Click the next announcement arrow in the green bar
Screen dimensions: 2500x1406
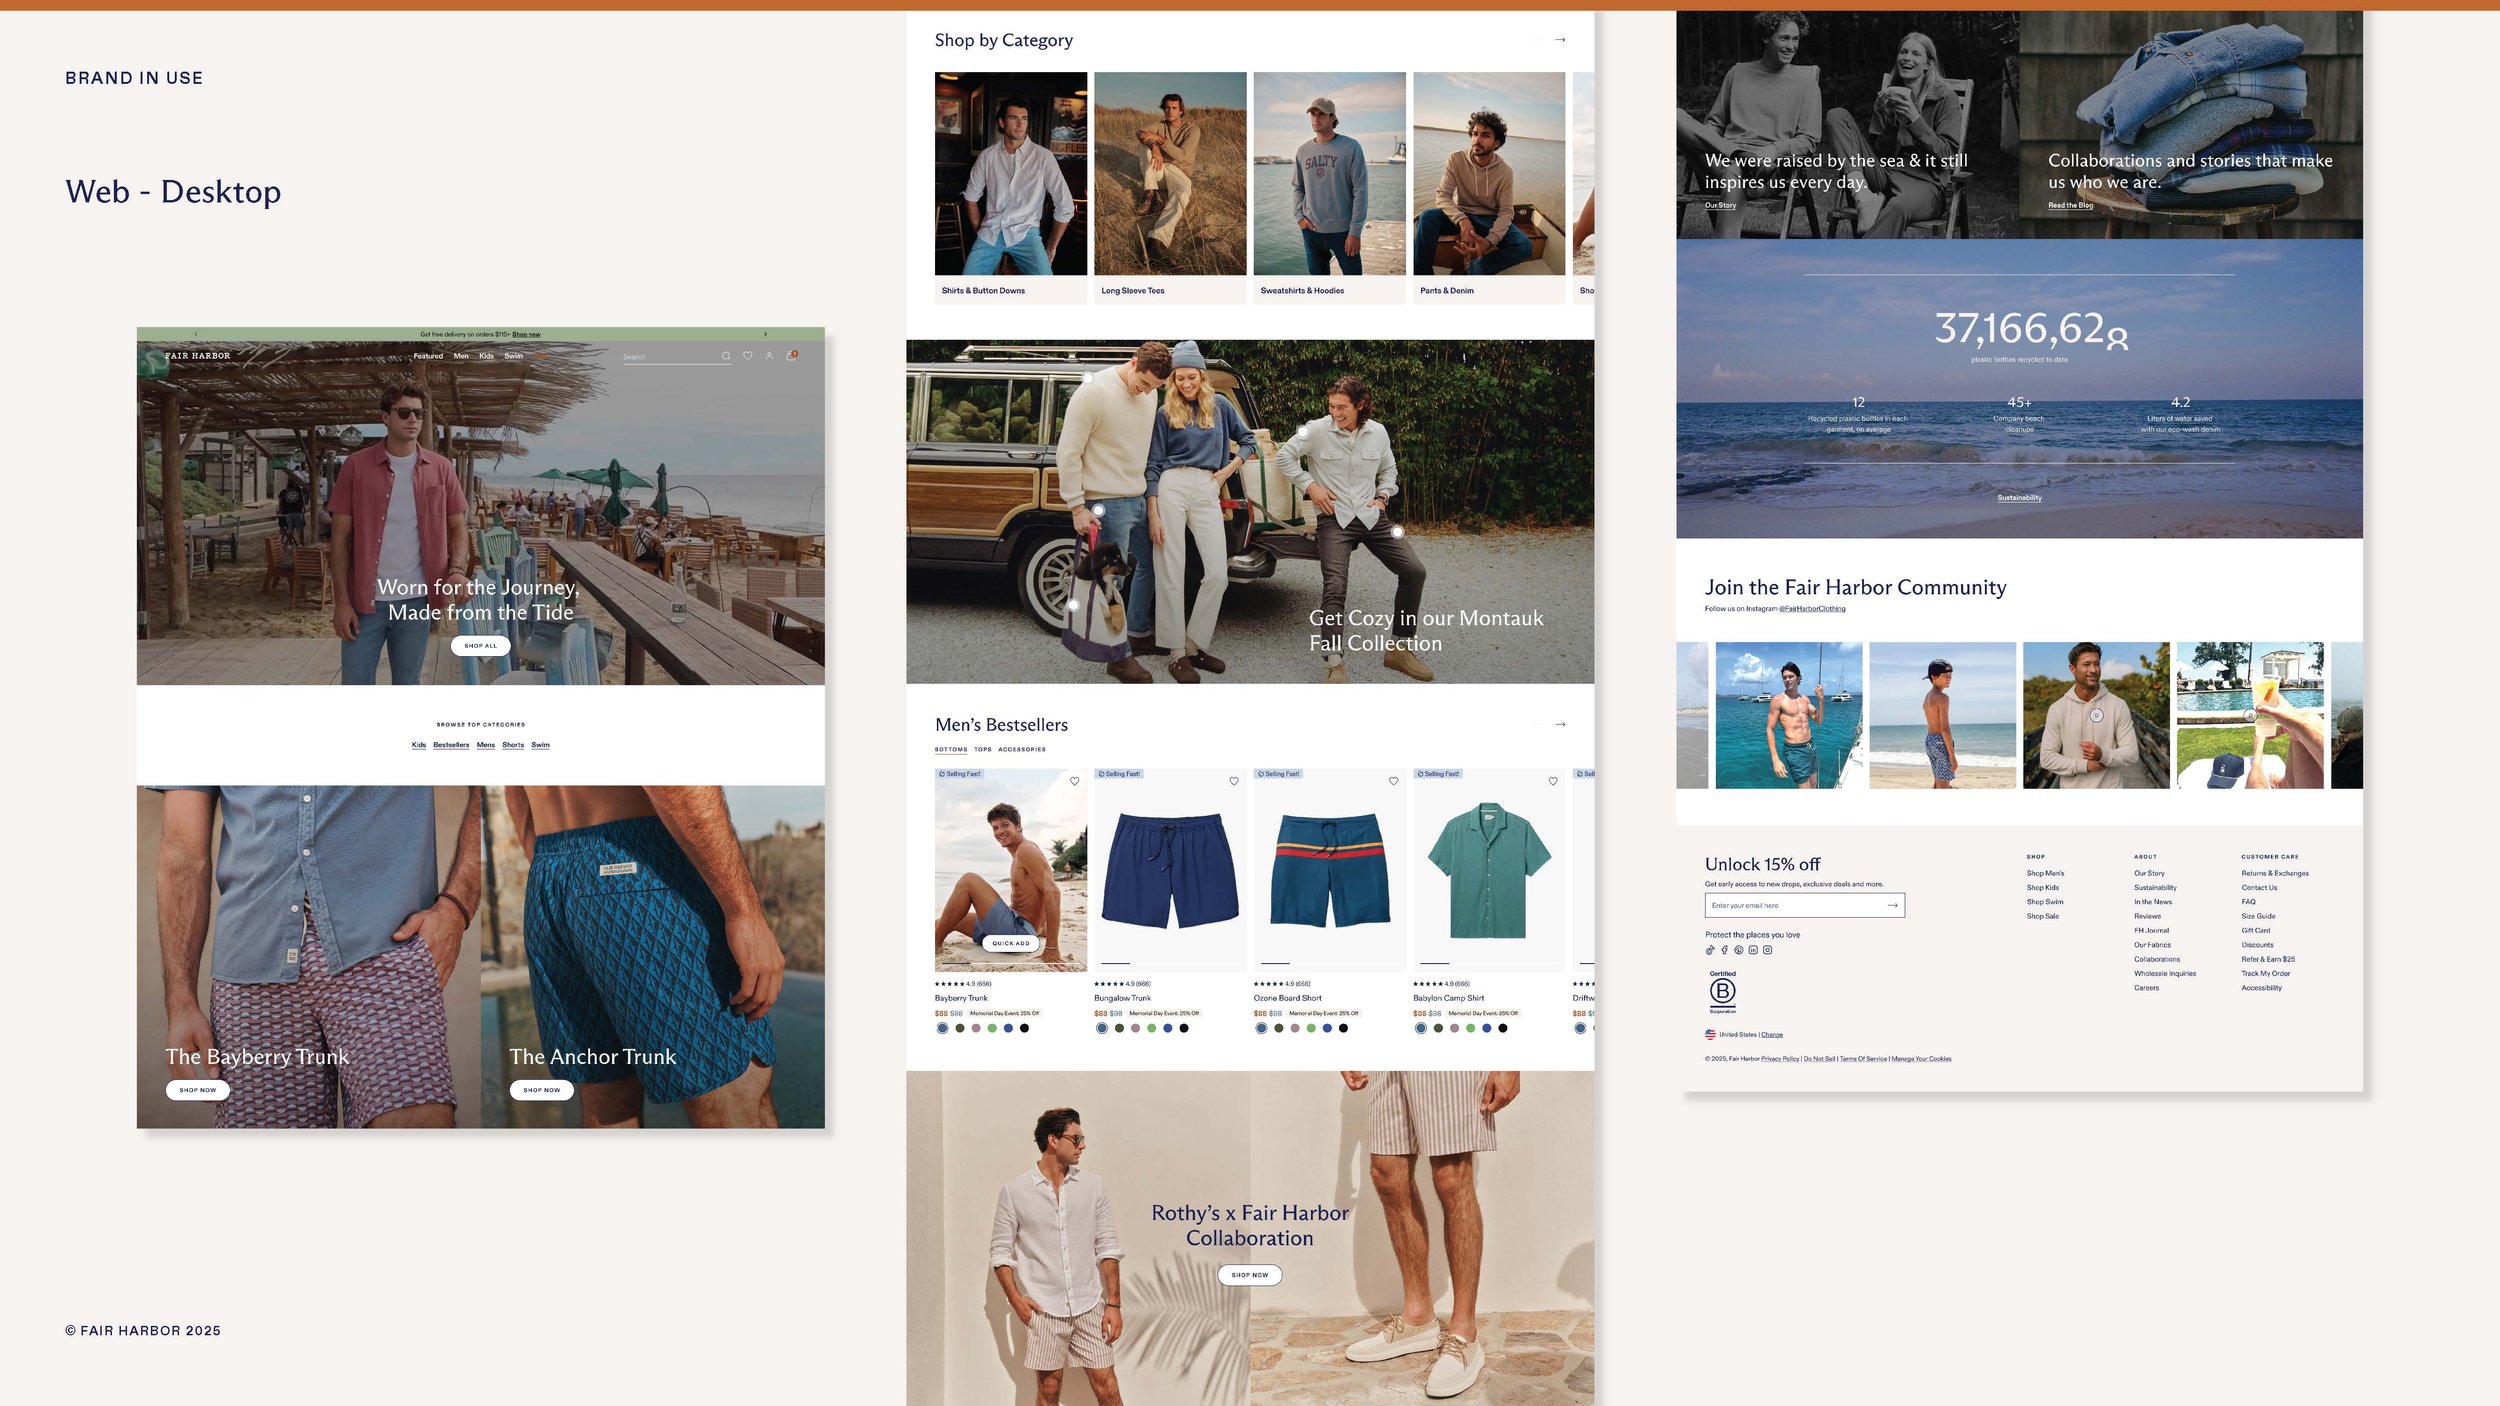[x=766, y=334]
